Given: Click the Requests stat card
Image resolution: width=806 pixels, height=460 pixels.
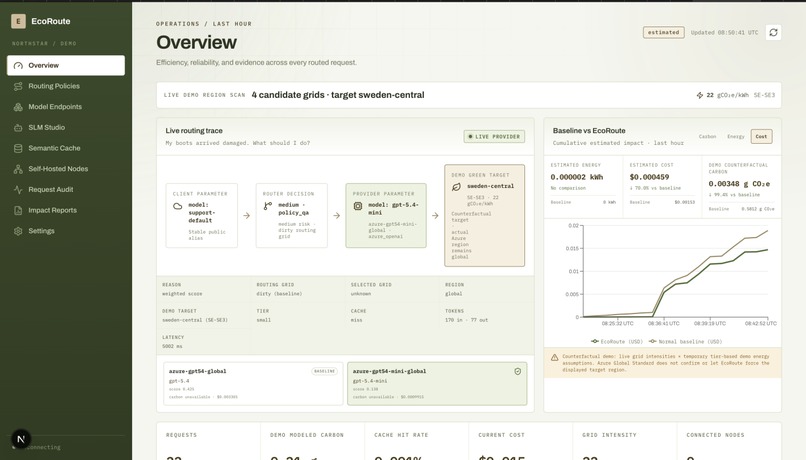Looking at the screenshot, I should pos(208,441).
